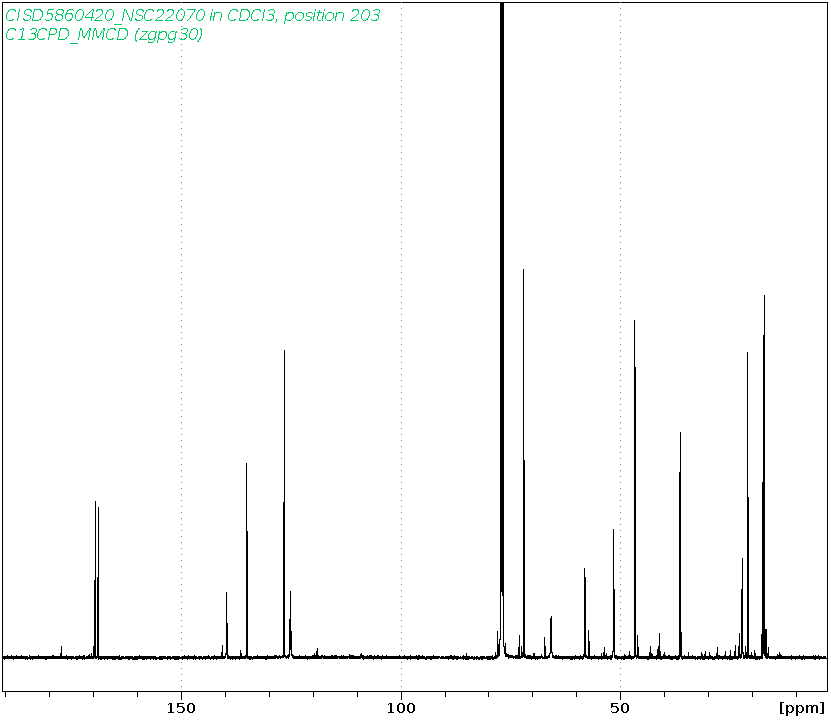Viewport: 831px width, 720px height.
Task: Select the experiment label C13CPD_MMCD (zgpg30)
Action: click(x=104, y=34)
